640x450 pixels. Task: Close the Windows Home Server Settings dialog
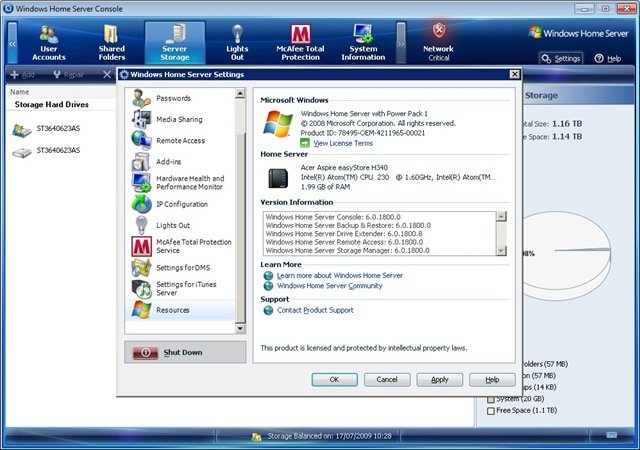pos(515,74)
